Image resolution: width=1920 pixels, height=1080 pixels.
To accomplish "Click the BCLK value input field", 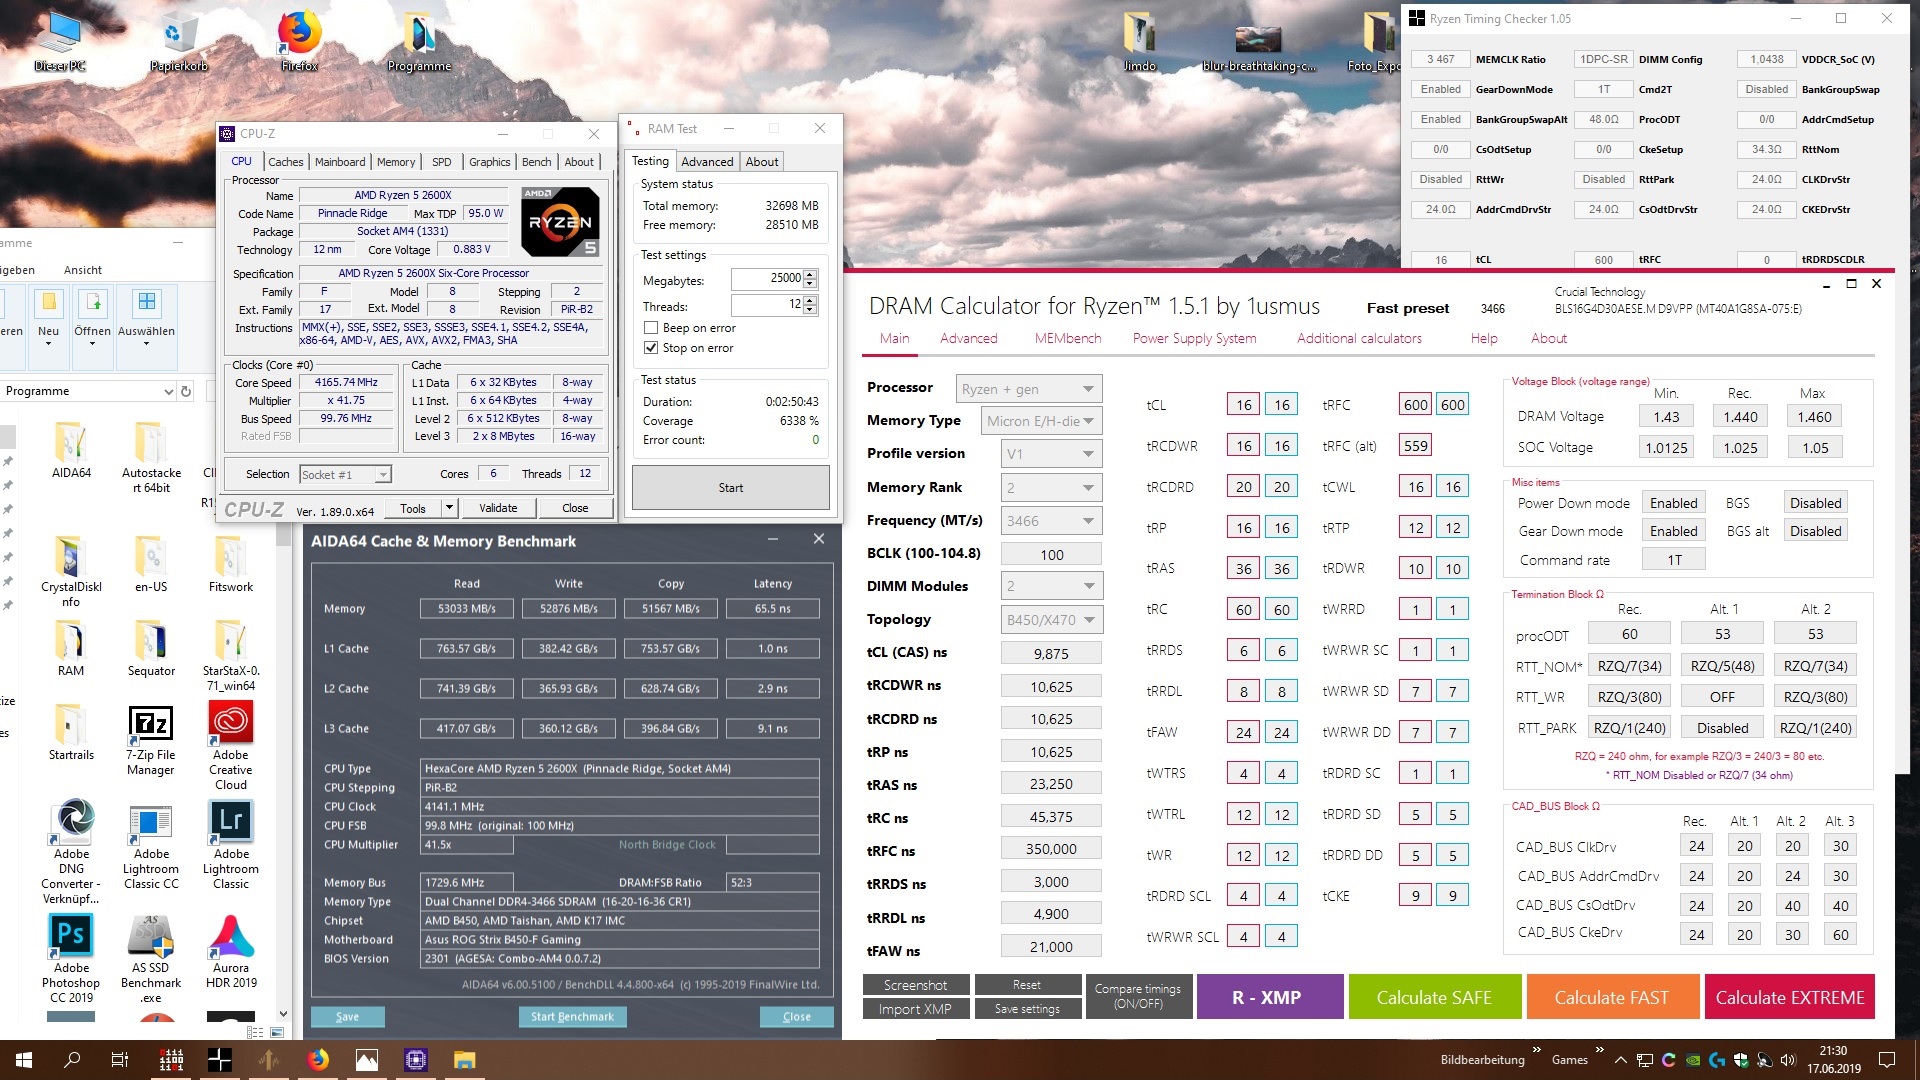I will (x=1051, y=554).
